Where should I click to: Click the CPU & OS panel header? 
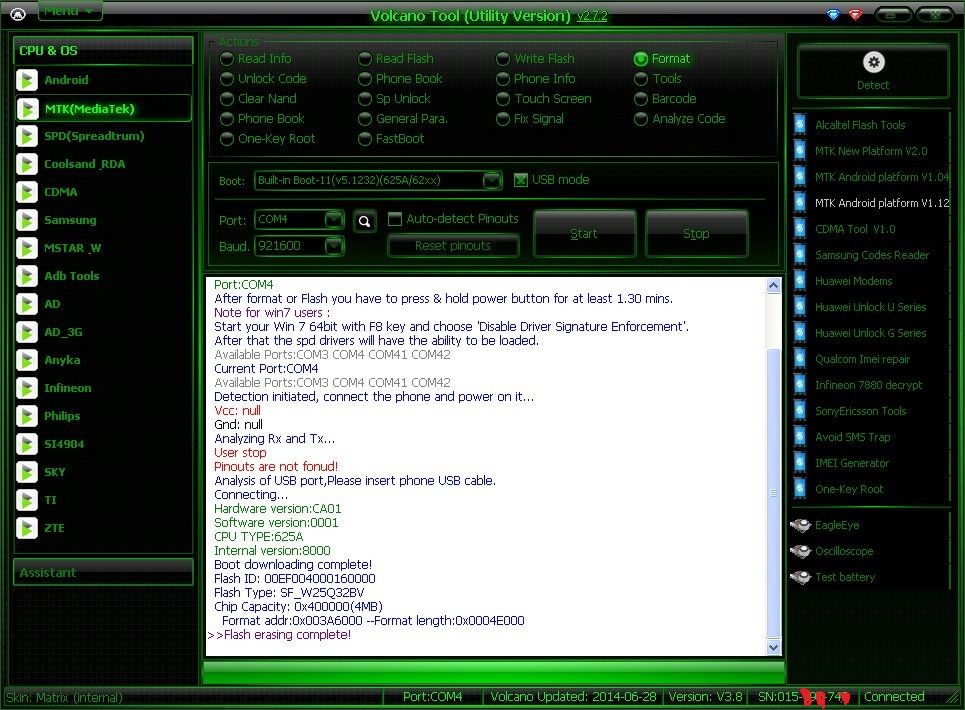[x=103, y=50]
